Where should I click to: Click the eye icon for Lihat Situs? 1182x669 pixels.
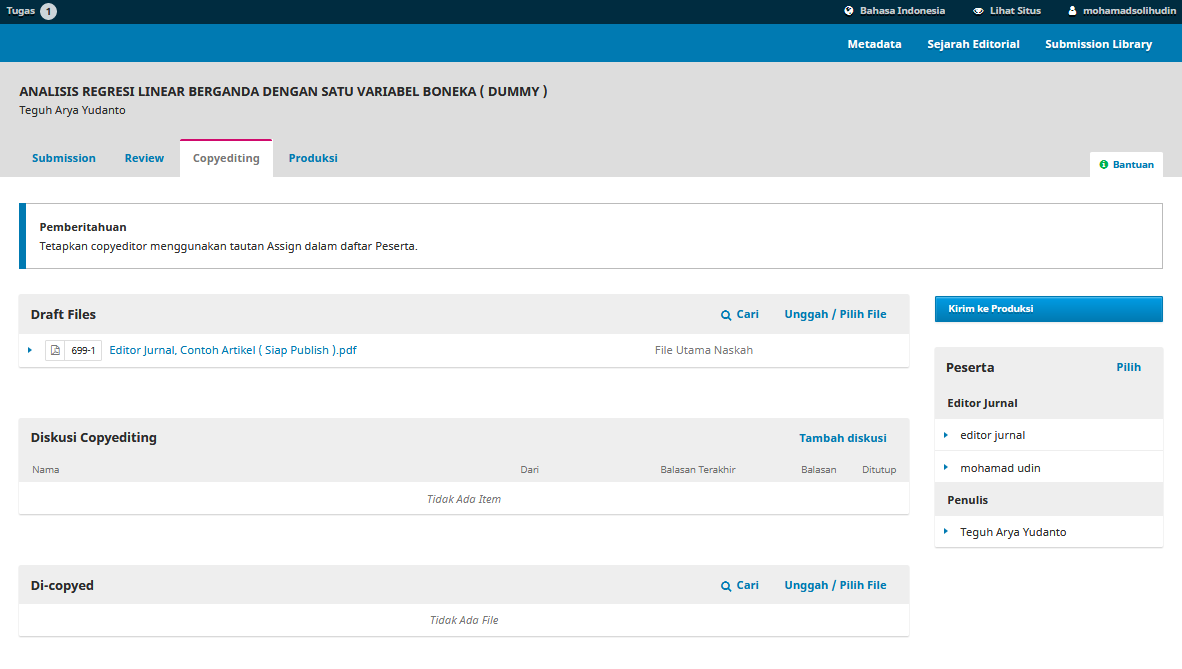tap(978, 11)
